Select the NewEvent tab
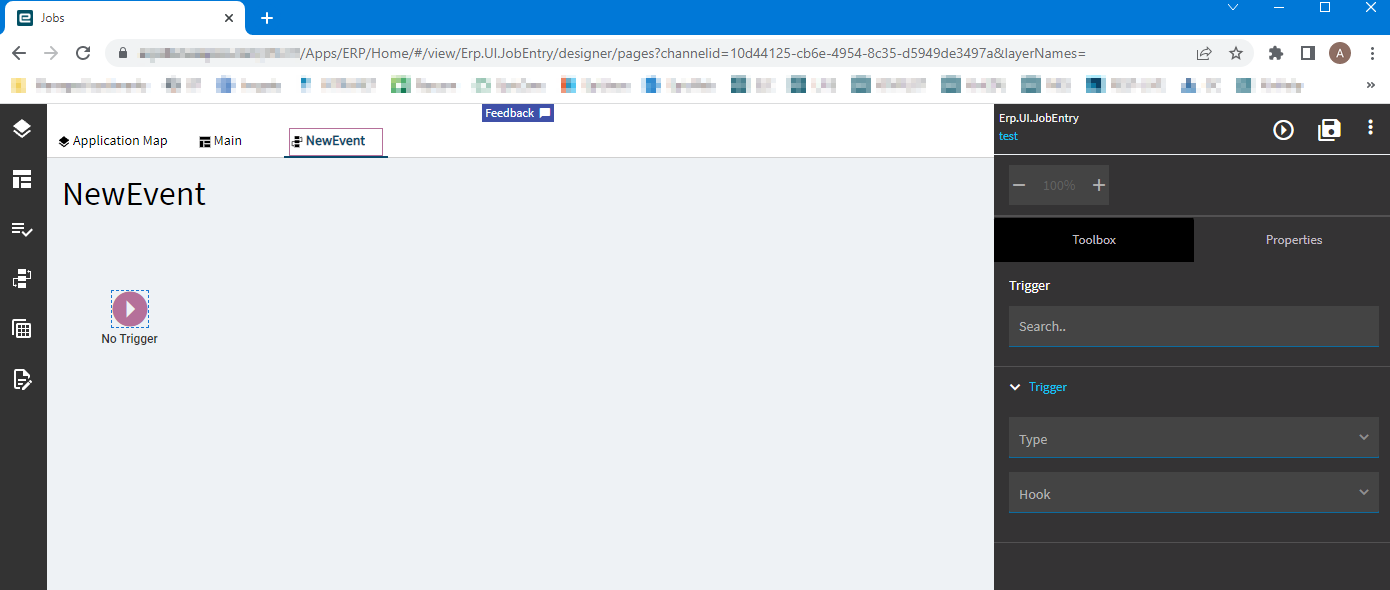 point(336,142)
